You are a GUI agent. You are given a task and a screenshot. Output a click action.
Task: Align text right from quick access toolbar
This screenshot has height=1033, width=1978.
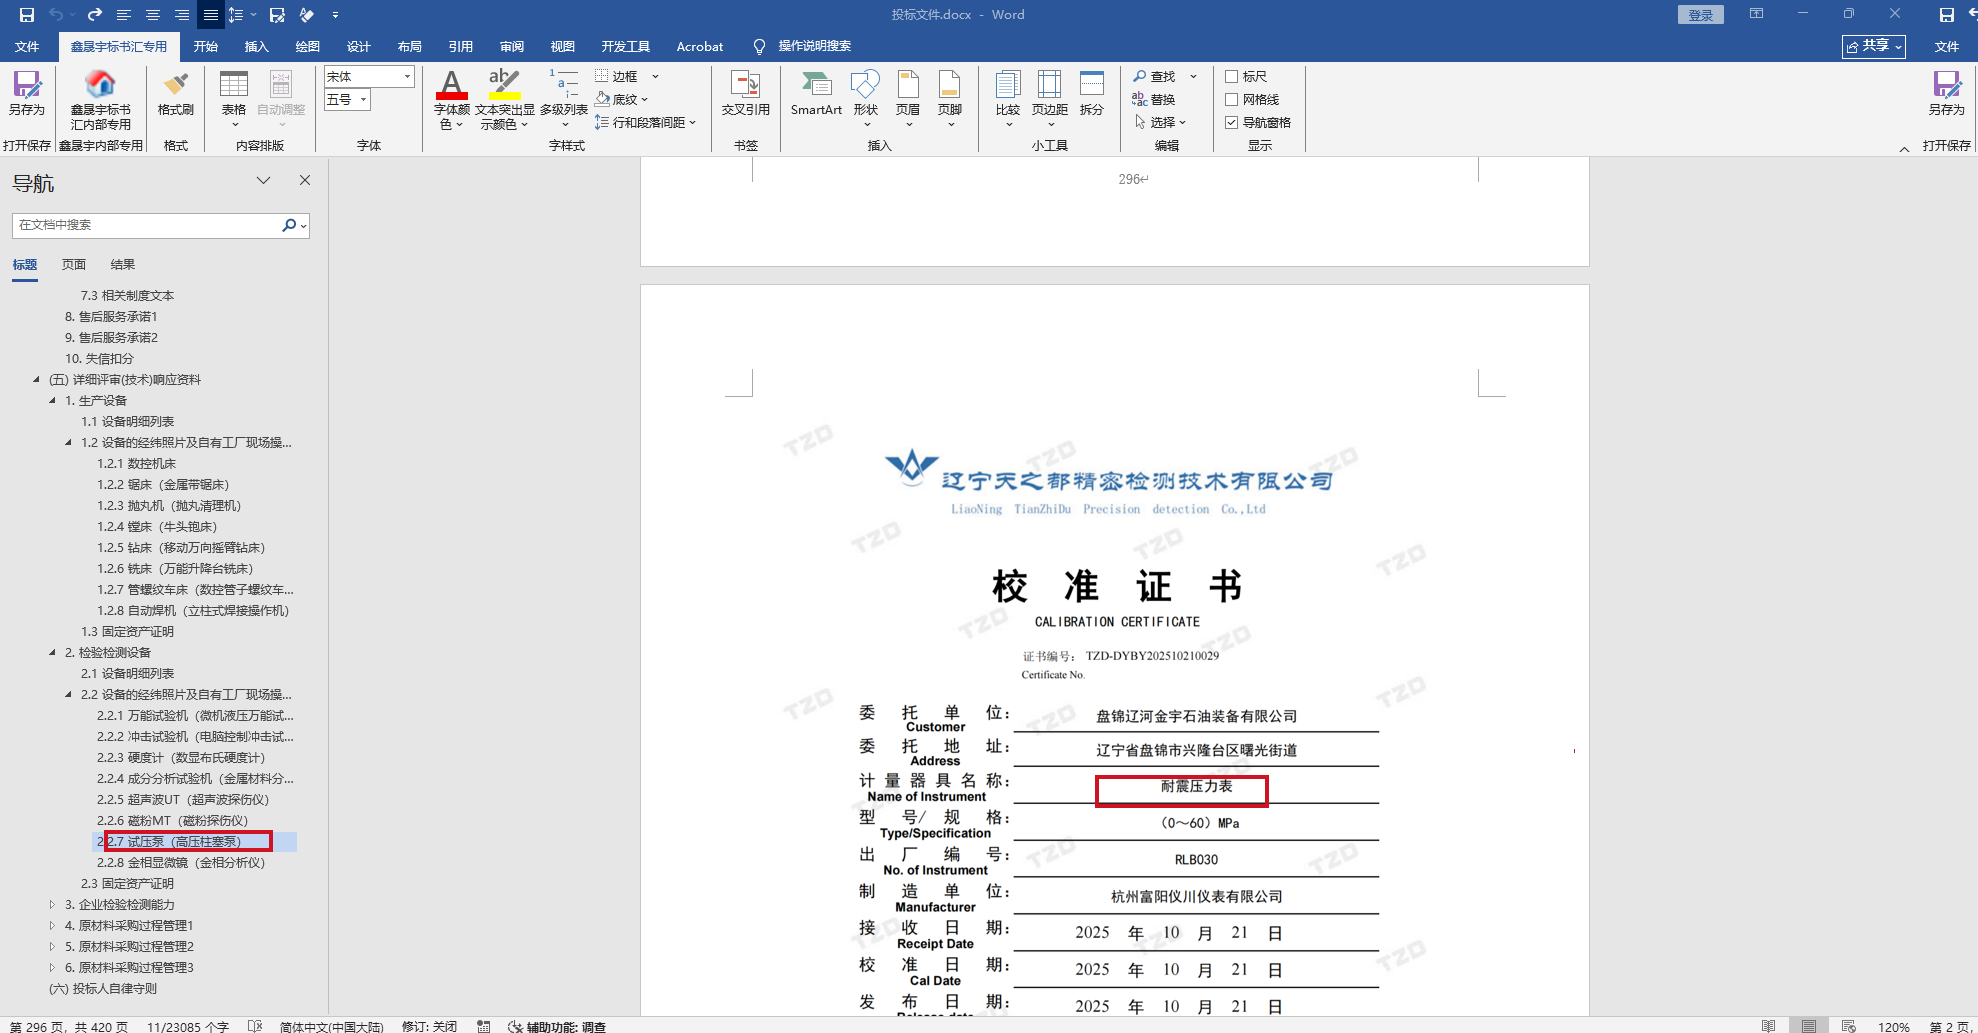[x=182, y=15]
